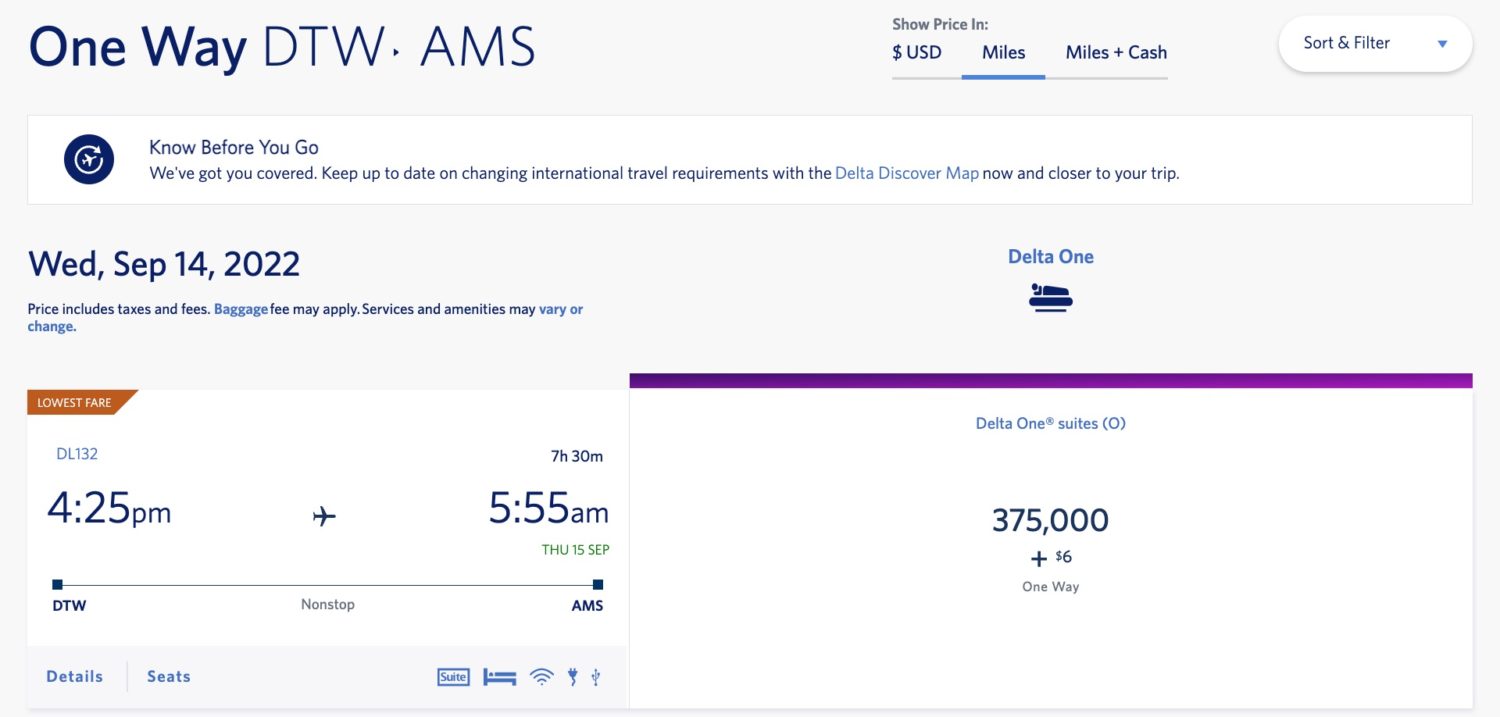This screenshot has width=1500, height=717.
Task: Switch pricing to Miles + Cash
Action: tap(1115, 52)
